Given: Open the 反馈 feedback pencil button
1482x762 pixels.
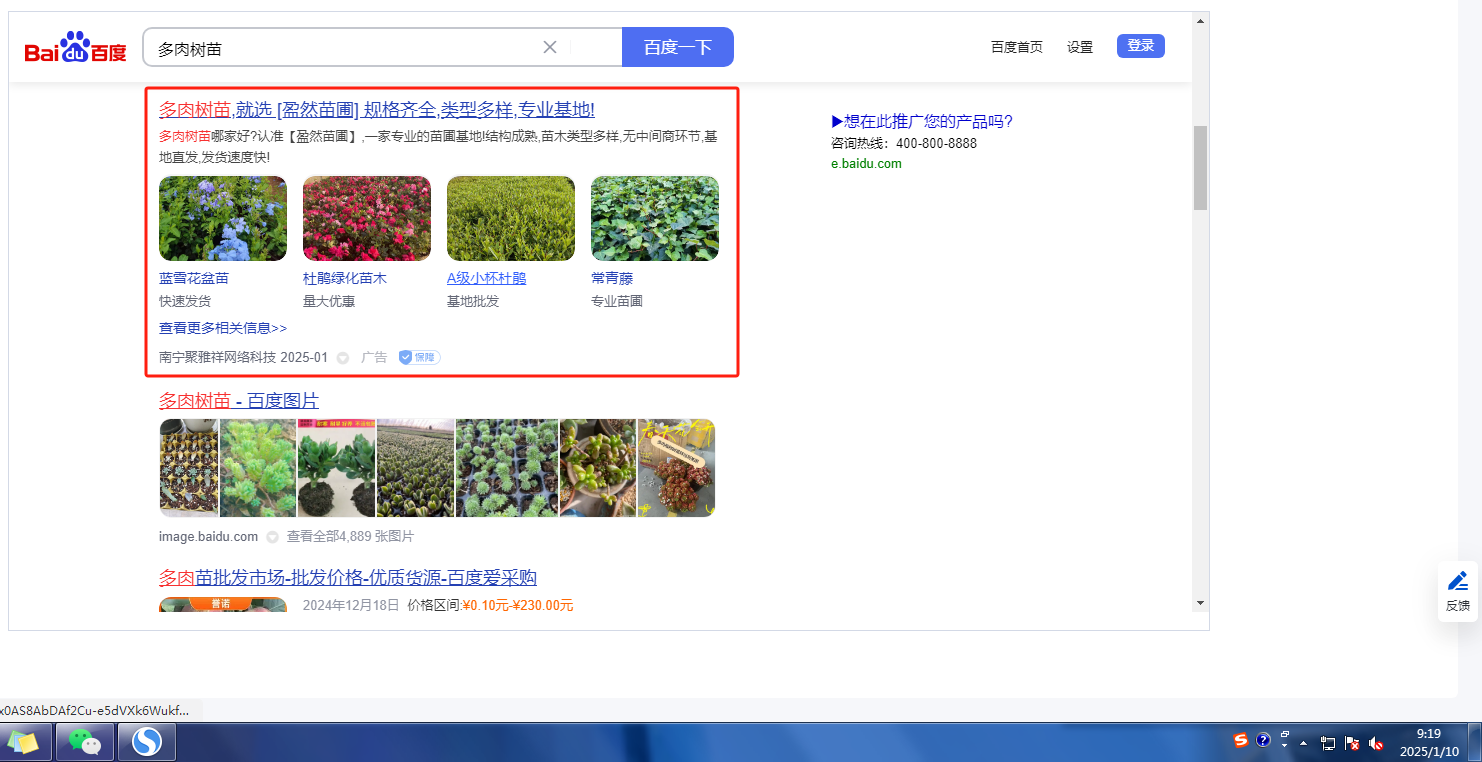Looking at the screenshot, I should [1458, 590].
